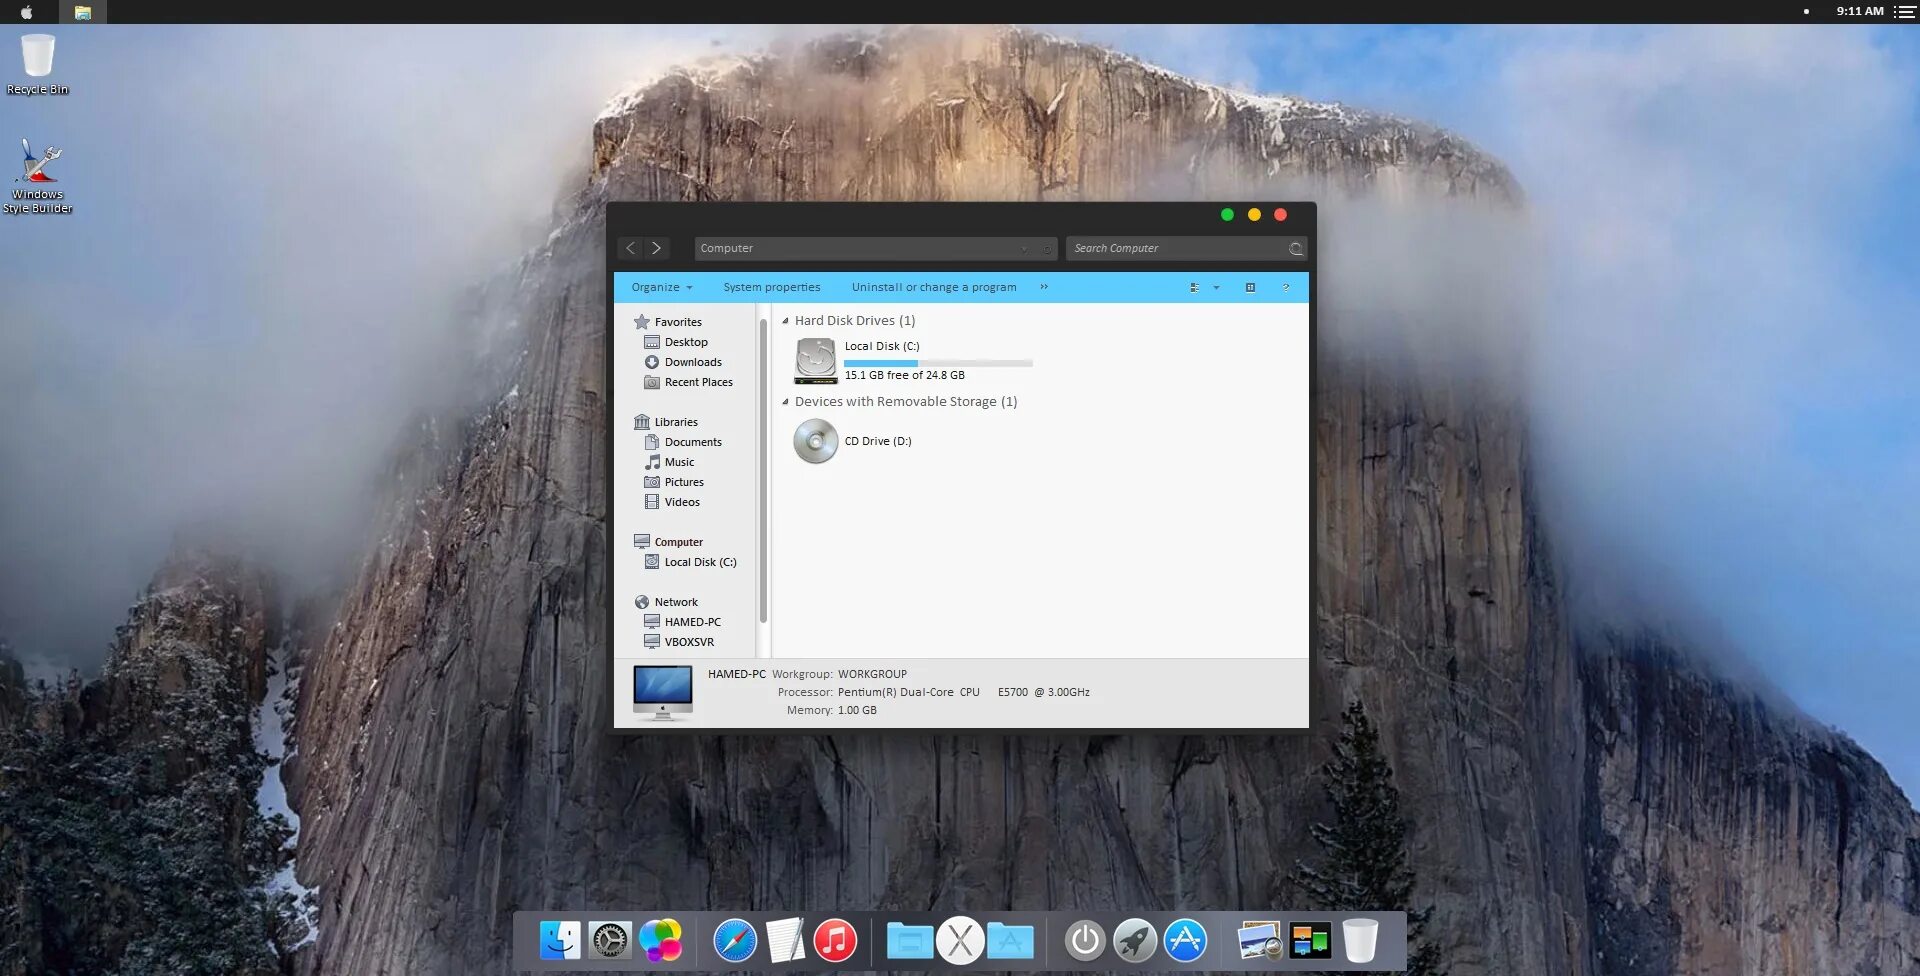
Task: Open System Preferences gear icon in dock
Action: point(610,941)
